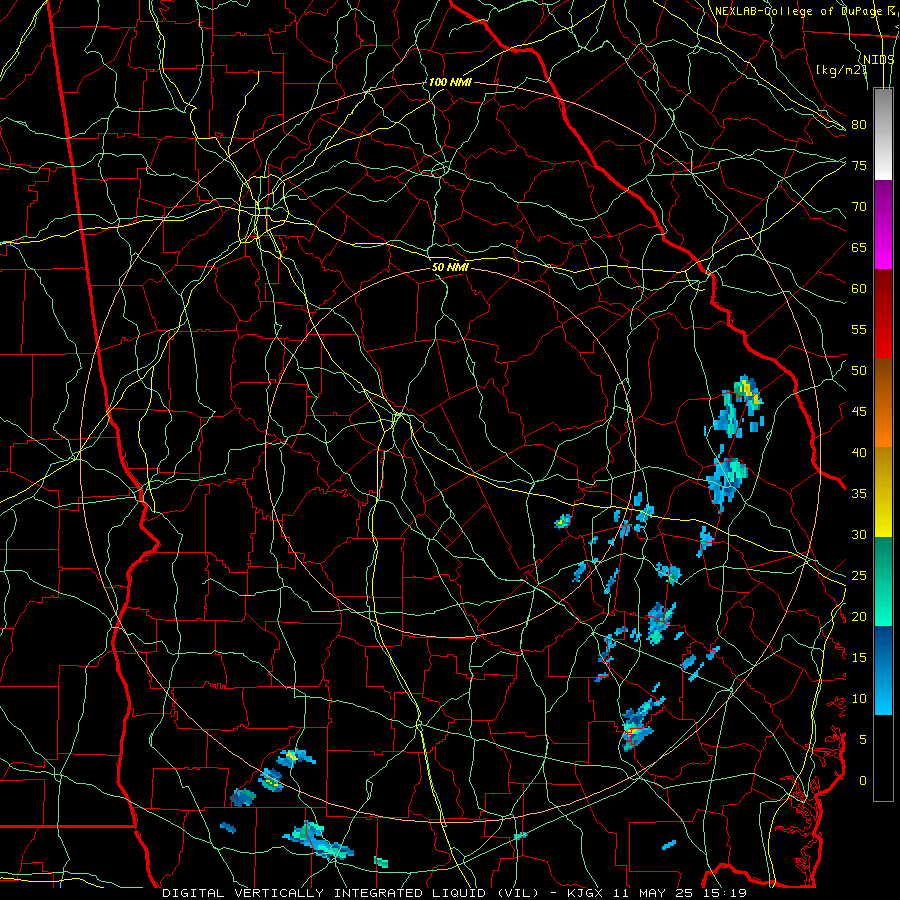Click the legend scale value 75

point(859,165)
